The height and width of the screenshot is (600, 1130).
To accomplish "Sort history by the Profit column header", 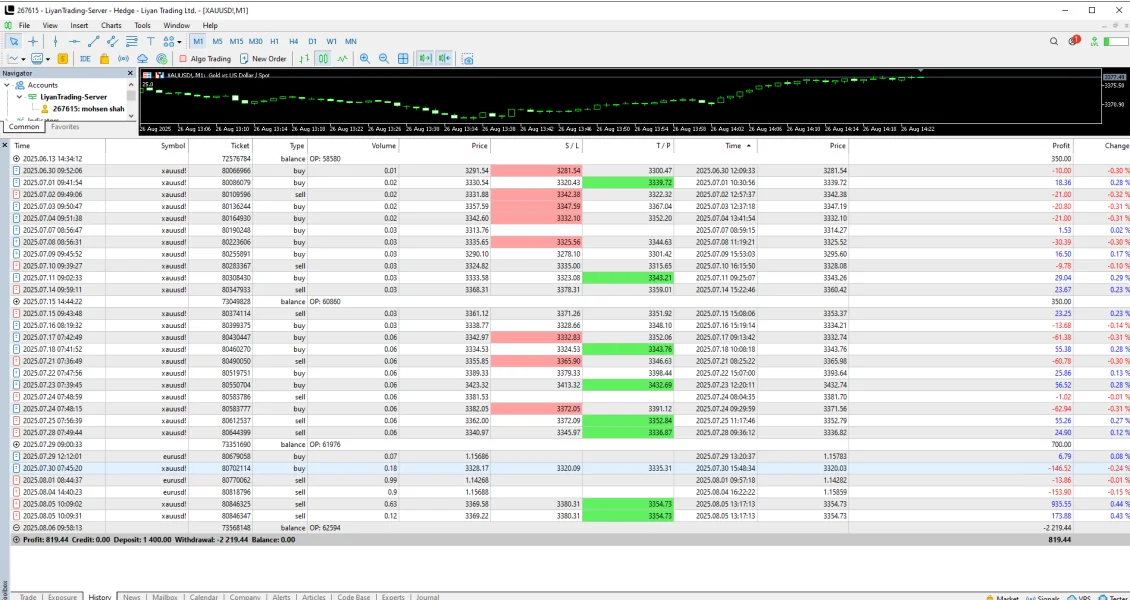I will coord(1060,145).
